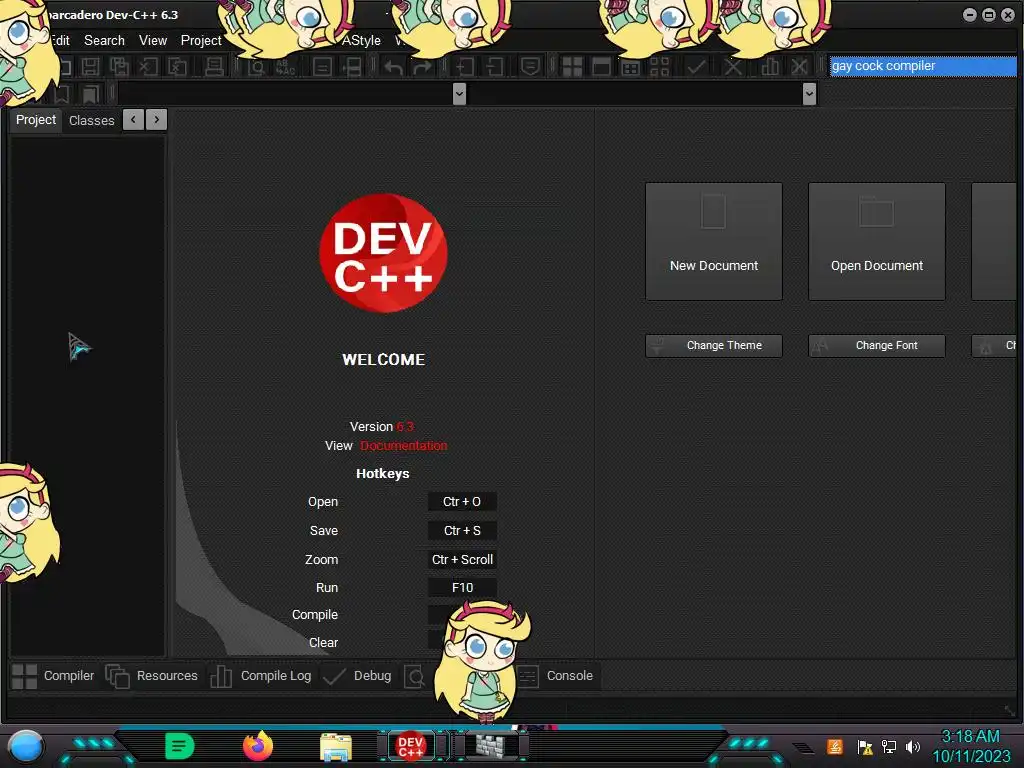The image size is (1024, 768).
Task: Open the Start orb on the taskbar
Action: pyautogui.click(x=26, y=747)
